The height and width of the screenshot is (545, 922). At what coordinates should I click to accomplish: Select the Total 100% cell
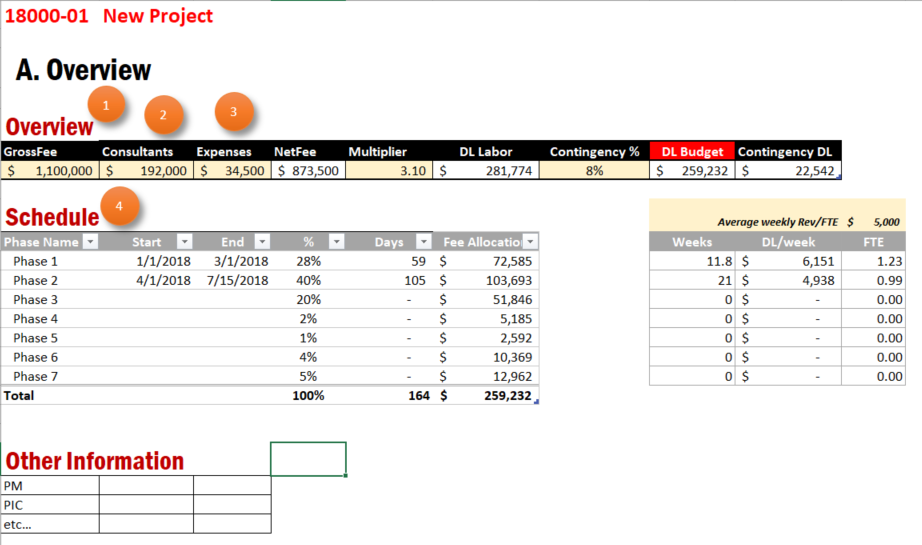[308, 396]
